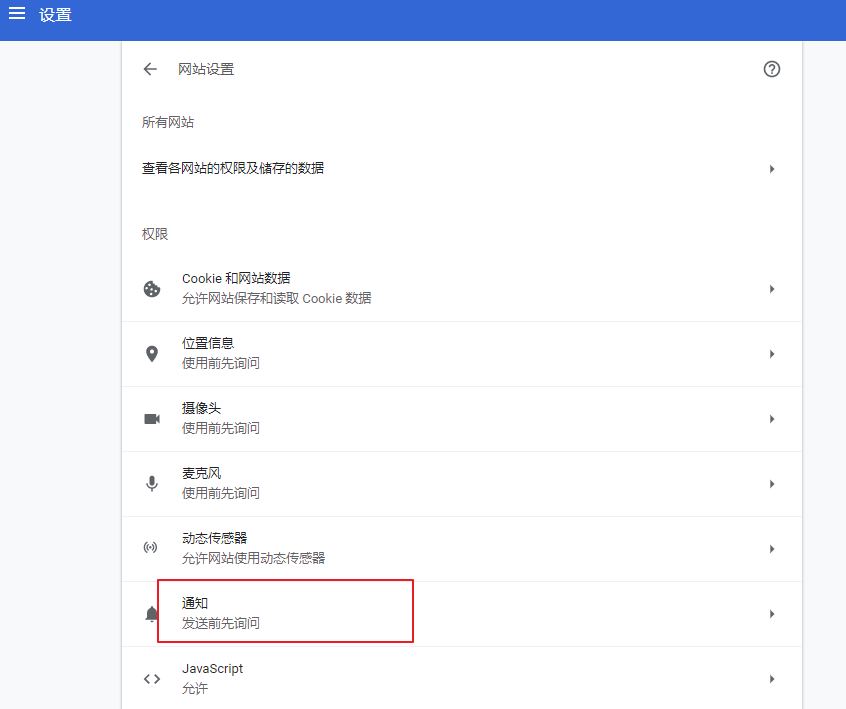
Task: Select the 摄像头 camera icon
Action: click(x=151, y=419)
